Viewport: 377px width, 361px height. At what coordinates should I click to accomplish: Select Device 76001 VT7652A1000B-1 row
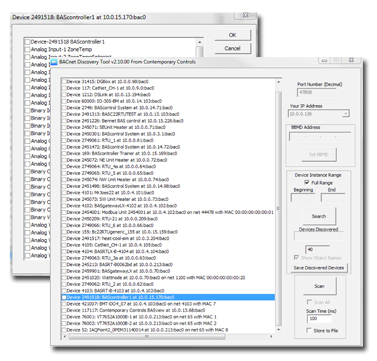[141, 317]
